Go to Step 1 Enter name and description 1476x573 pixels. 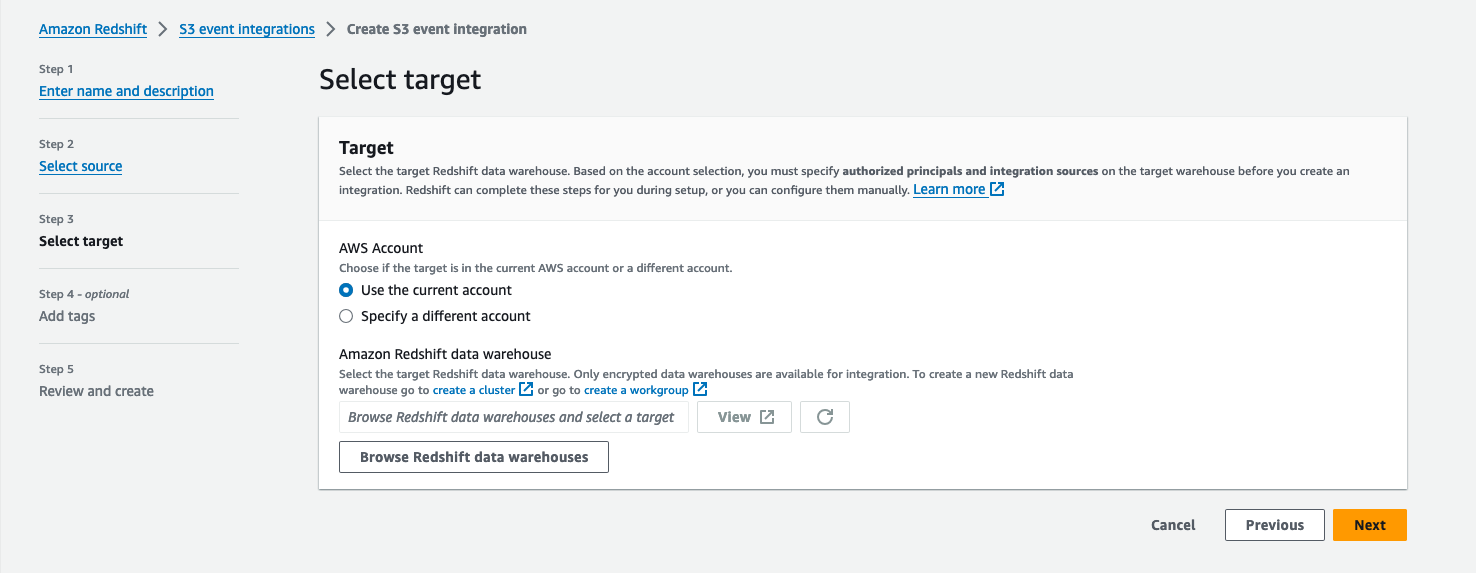(126, 91)
